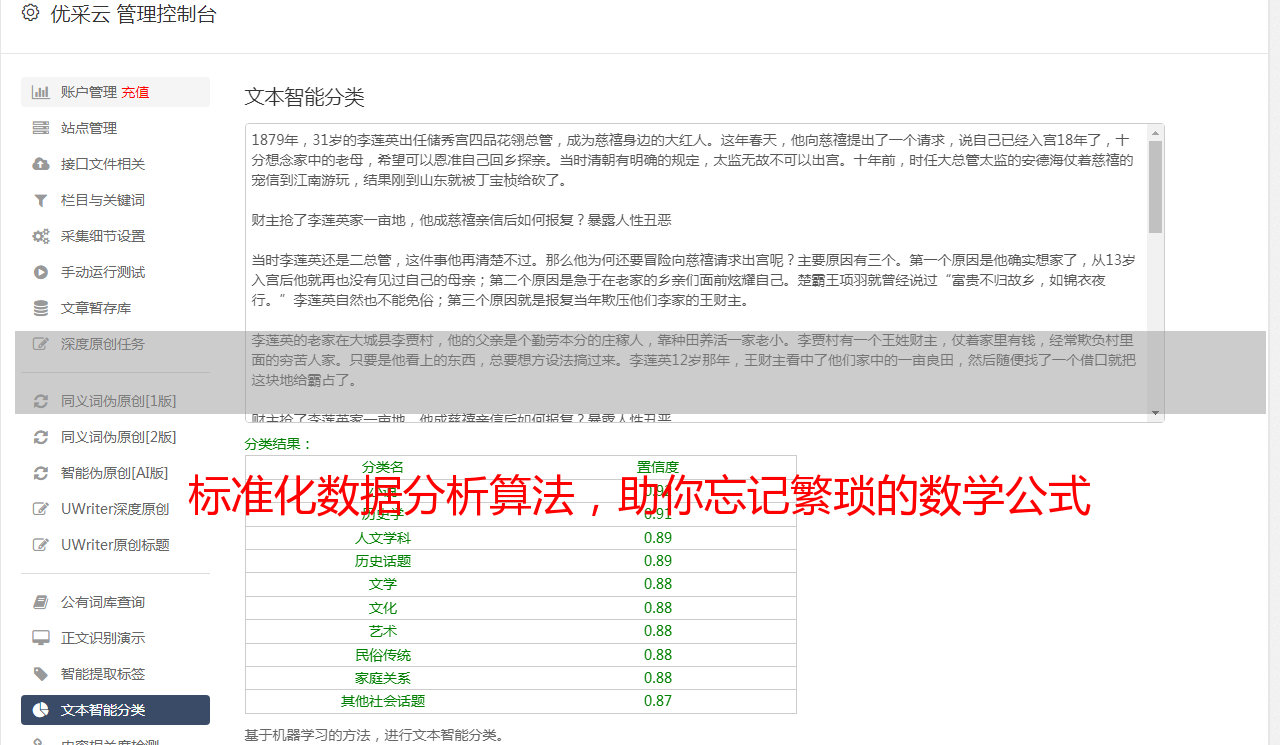Open 账户管理 menu item
The height and width of the screenshot is (745, 1280).
coord(115,92)
